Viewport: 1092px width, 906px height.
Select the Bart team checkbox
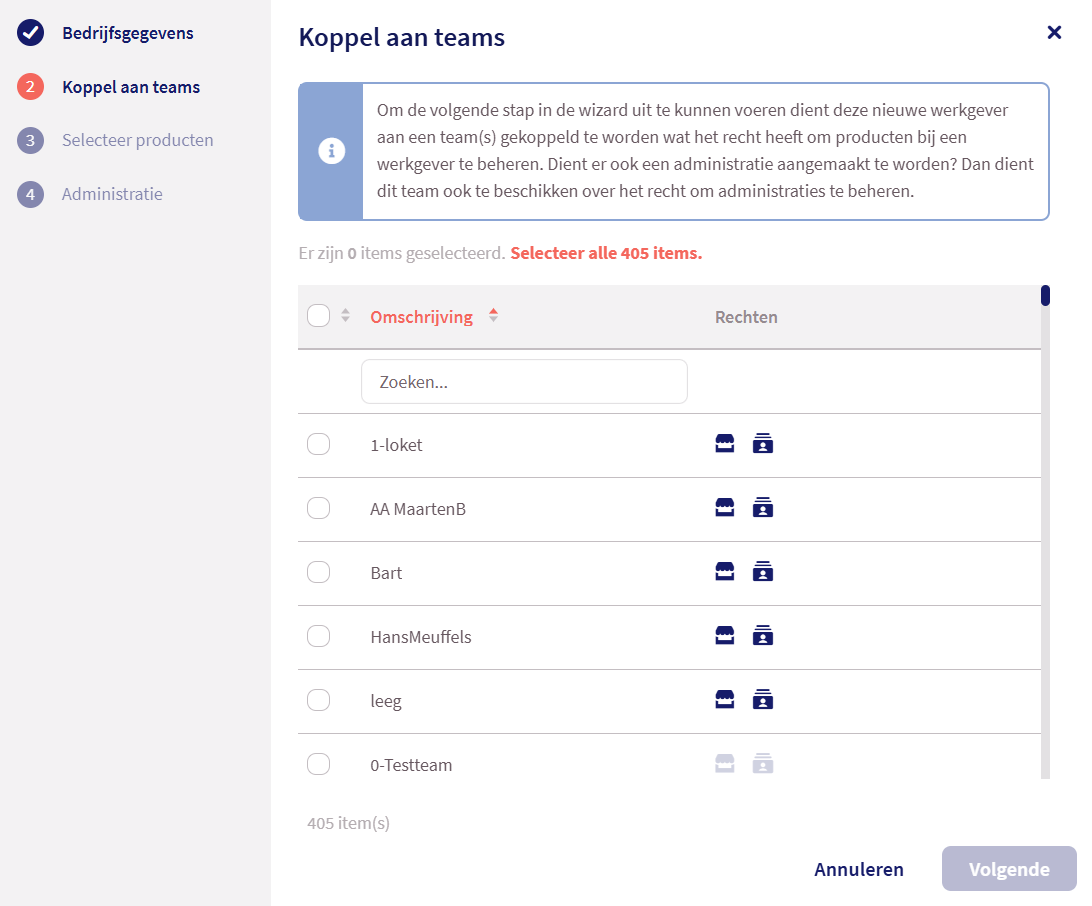point(318,573)
